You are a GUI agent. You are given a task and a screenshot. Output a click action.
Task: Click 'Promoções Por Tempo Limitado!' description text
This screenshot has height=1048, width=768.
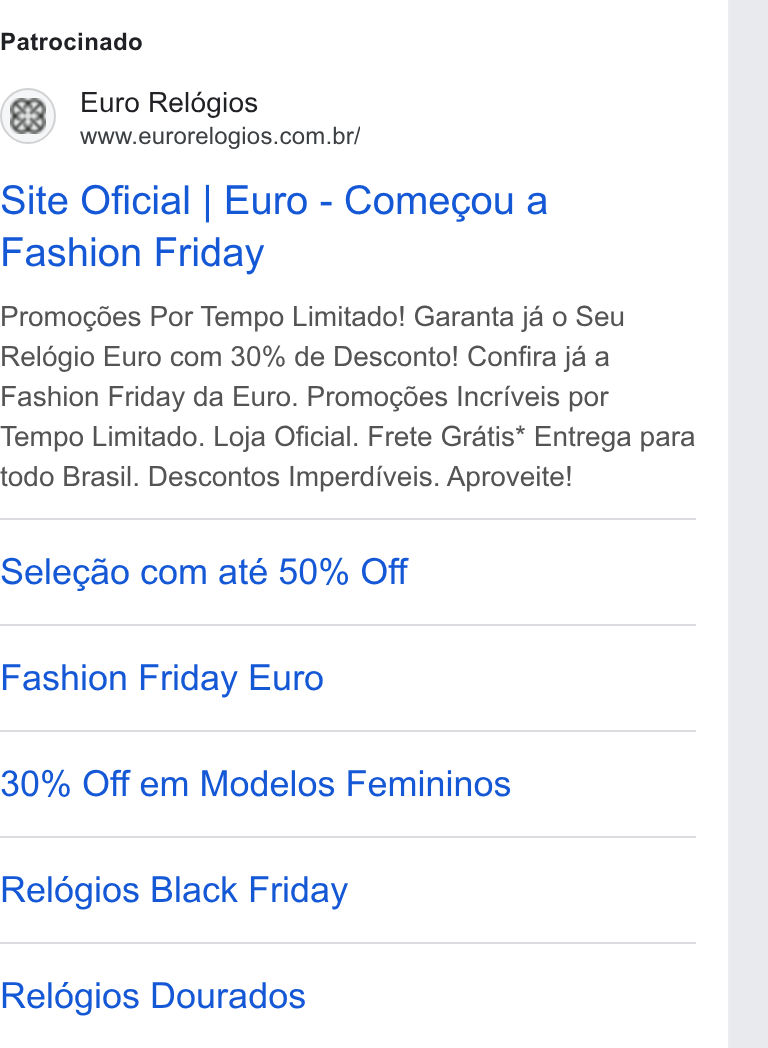click(203, 317)
